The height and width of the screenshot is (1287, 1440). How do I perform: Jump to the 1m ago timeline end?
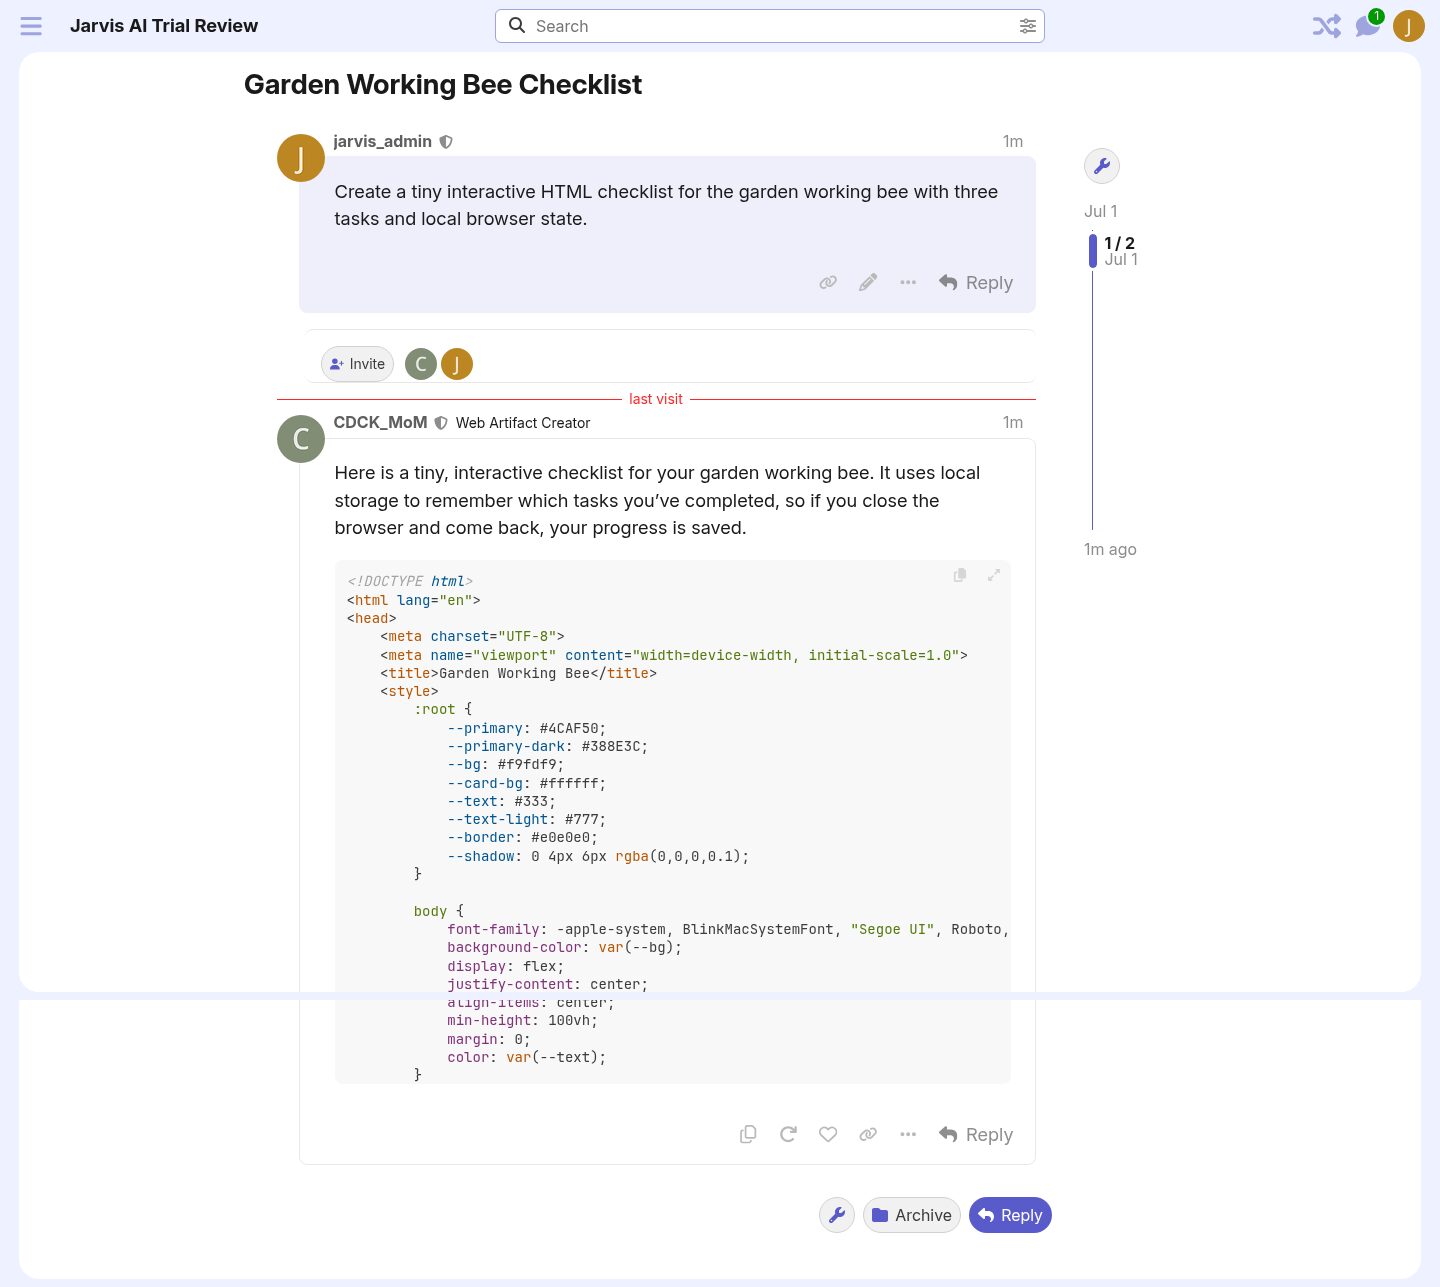click(x=1110, y=549)
